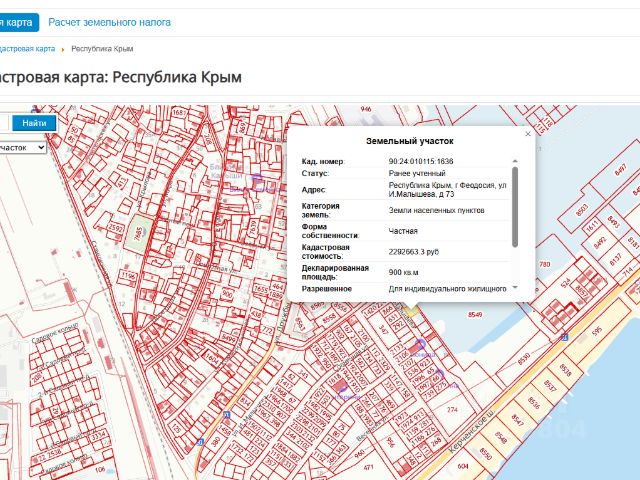This screenshot has height=480, width=640.
Task: Click the ownership value Частная
Action: pos(403,231)
